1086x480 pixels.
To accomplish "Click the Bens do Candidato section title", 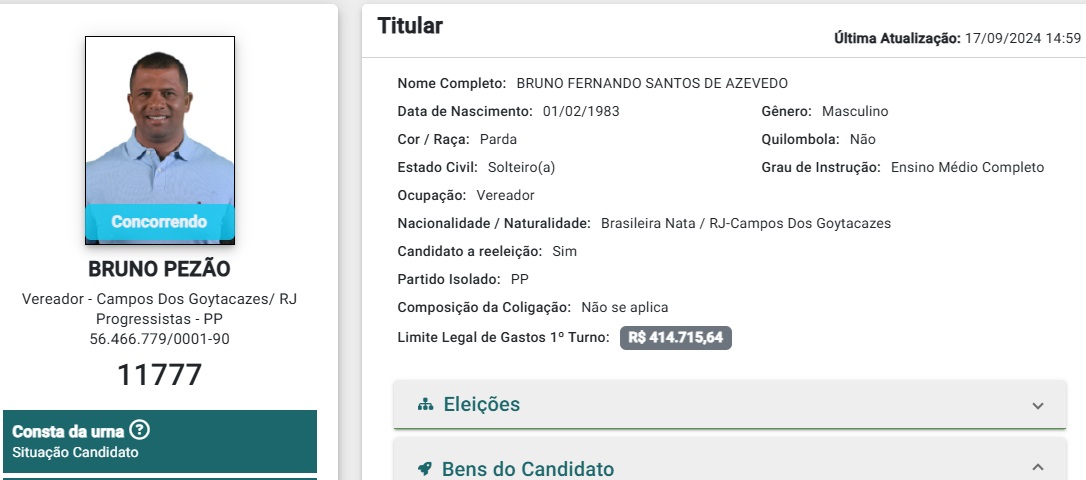I will 528,469.
